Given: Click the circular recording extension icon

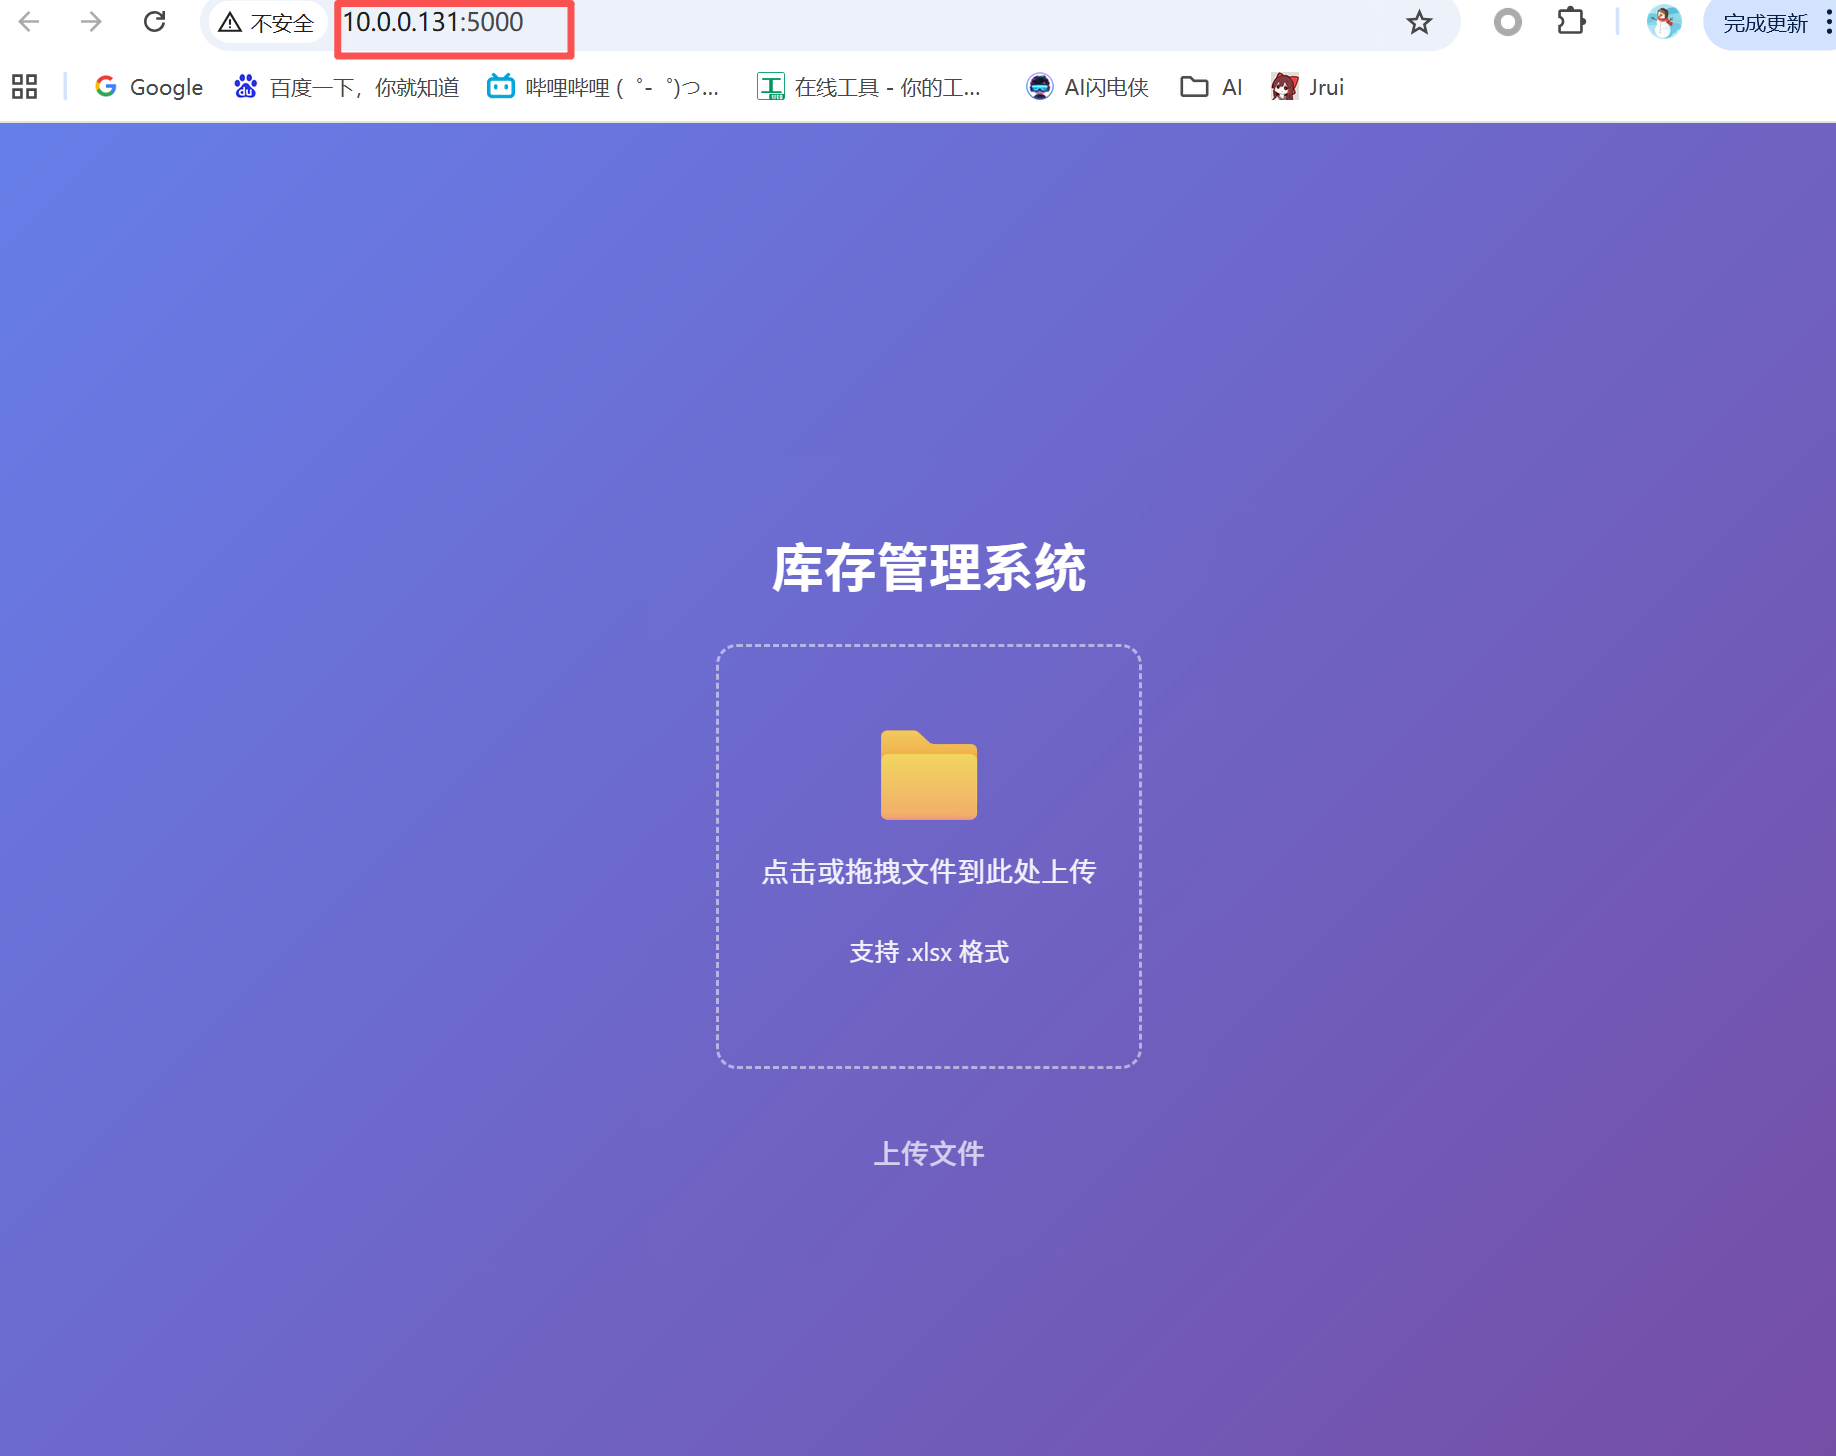Looking at the screenshot, I should [x=1507, y=22].
